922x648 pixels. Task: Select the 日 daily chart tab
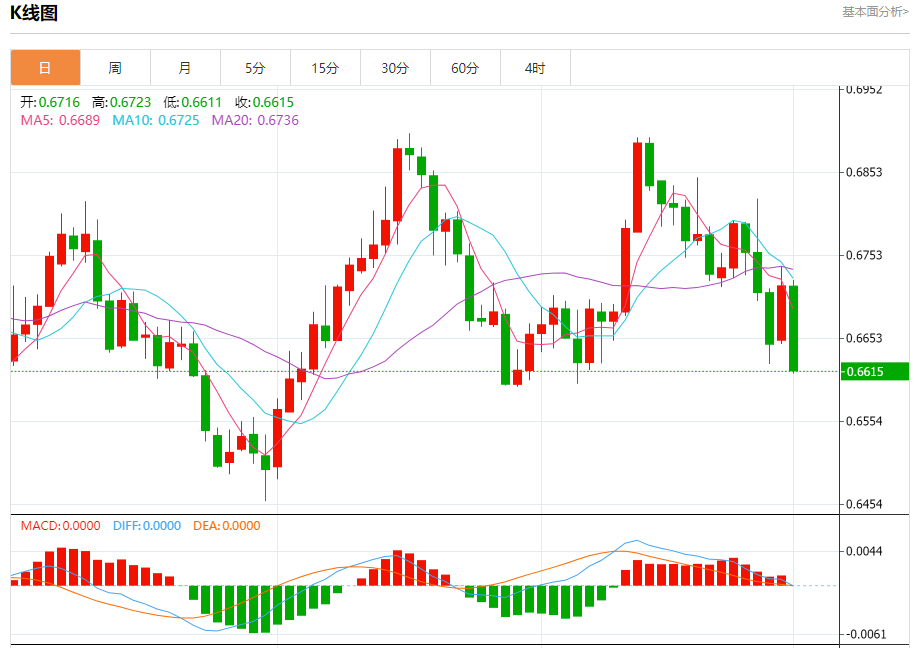pyautogui.click(x=45, y=68)
